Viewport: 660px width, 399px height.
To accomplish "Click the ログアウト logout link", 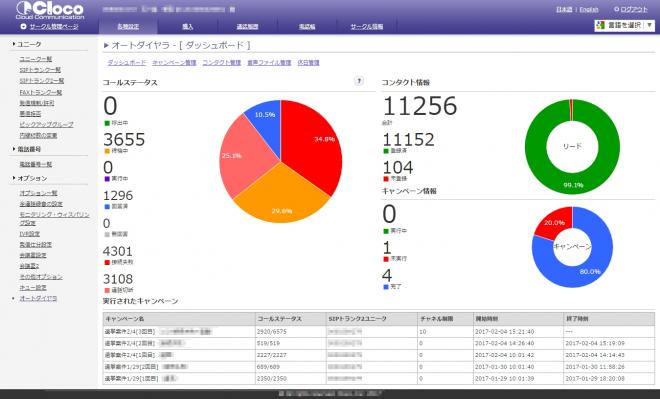I will click(x=634, y=9).
